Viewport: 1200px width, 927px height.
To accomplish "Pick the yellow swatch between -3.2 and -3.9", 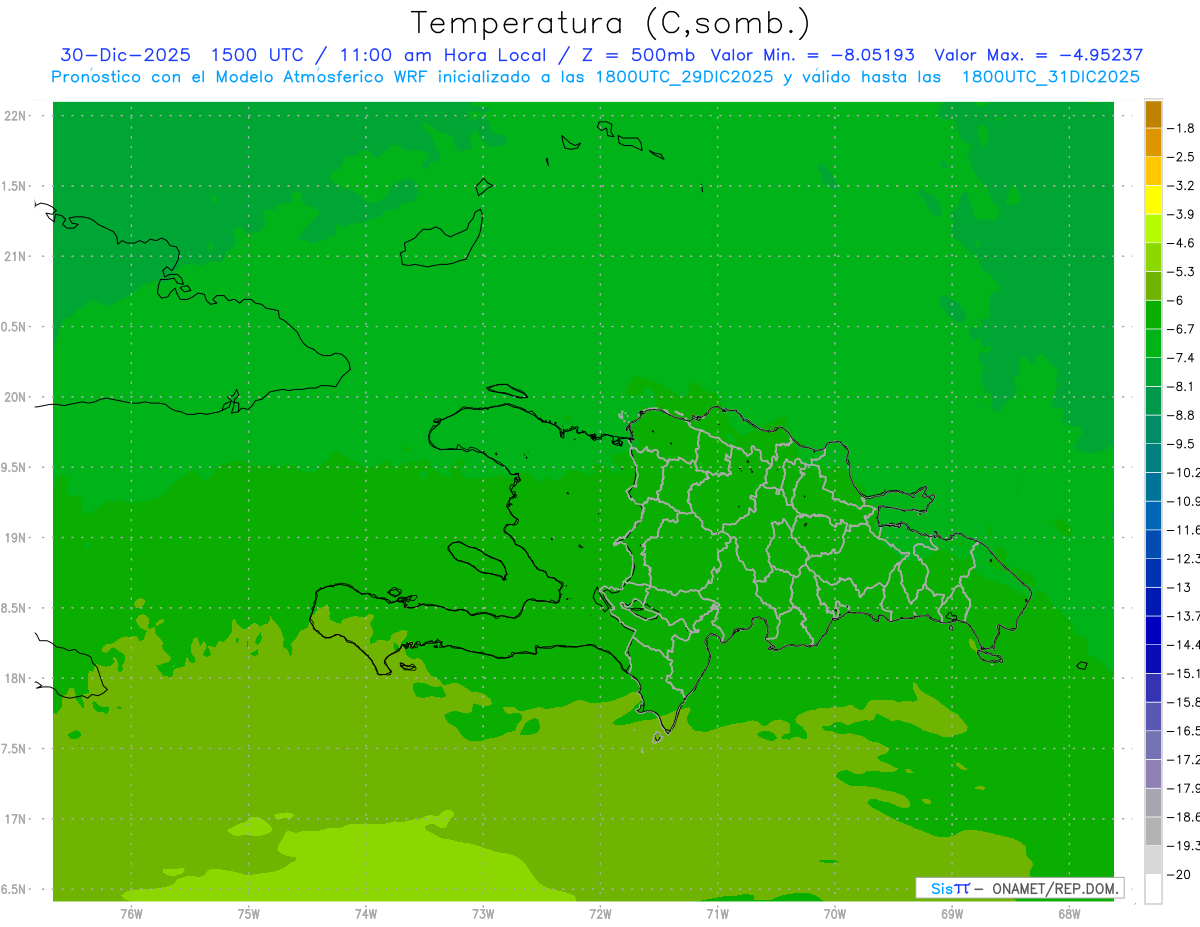I will 1153,200.
